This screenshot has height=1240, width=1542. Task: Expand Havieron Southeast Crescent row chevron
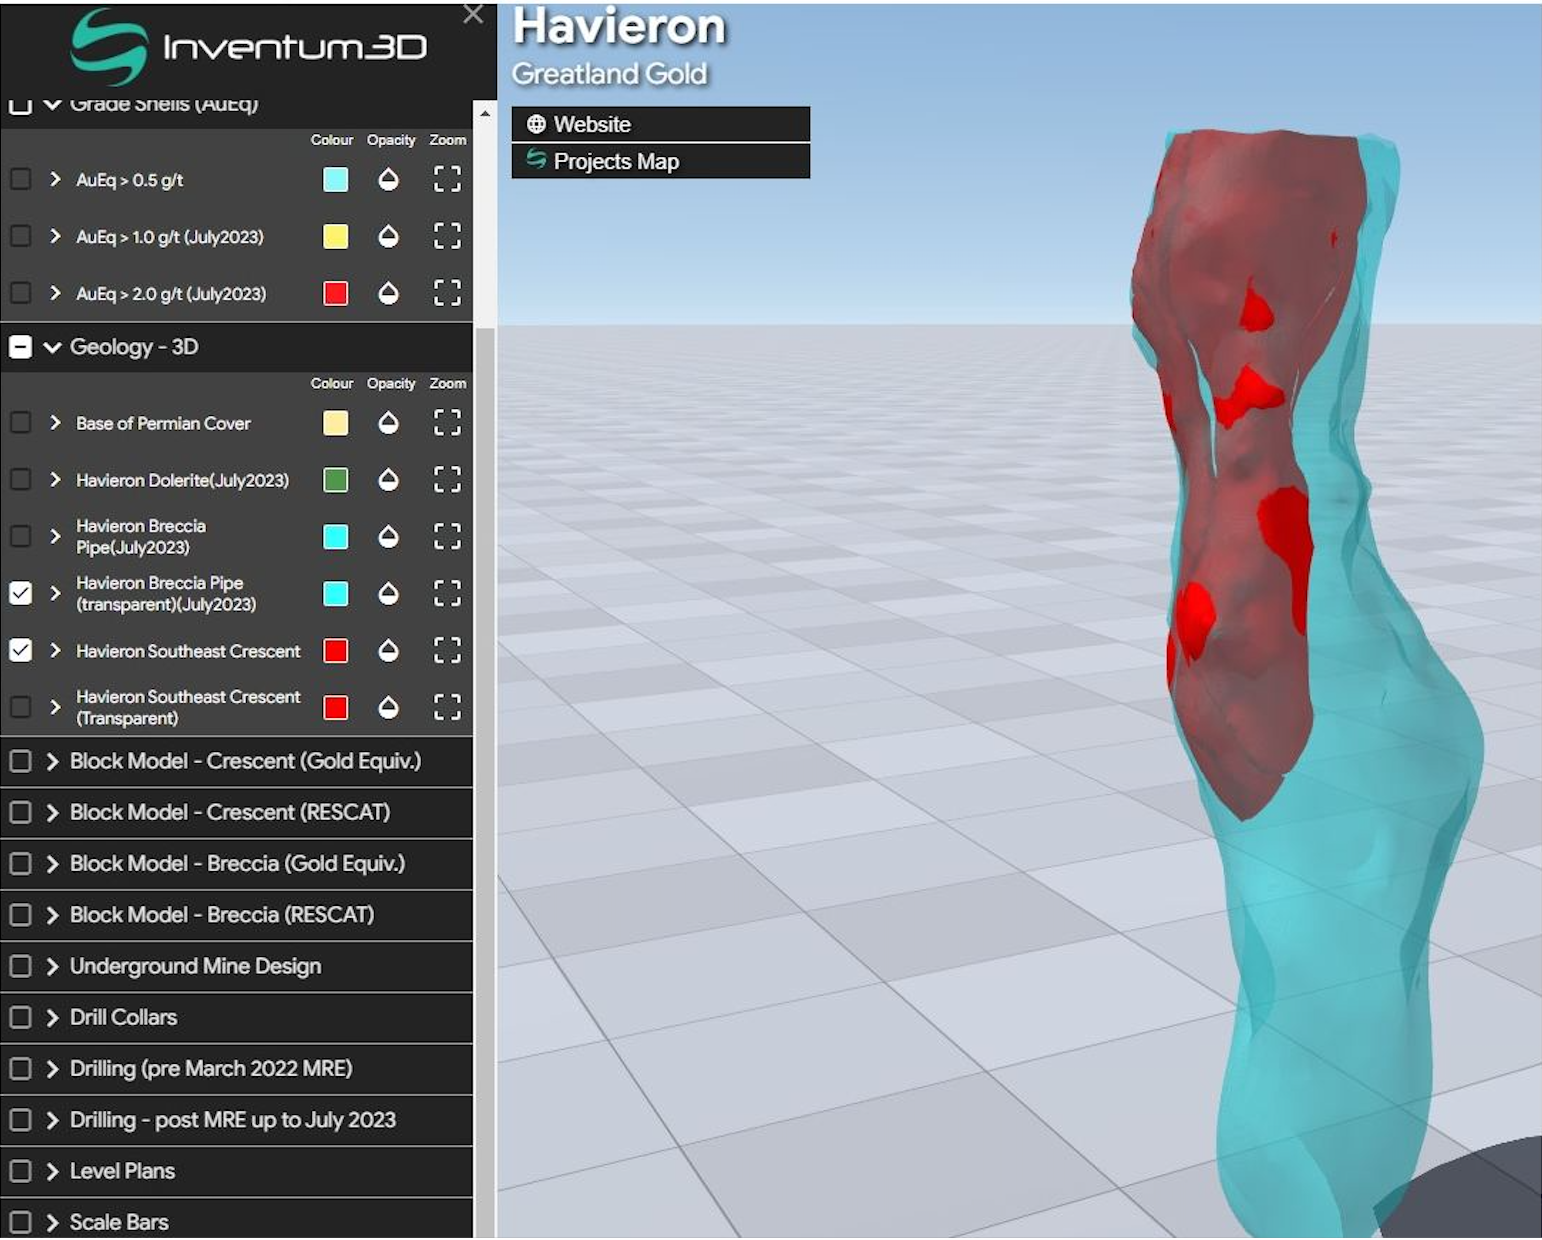(x=55, y=651)
